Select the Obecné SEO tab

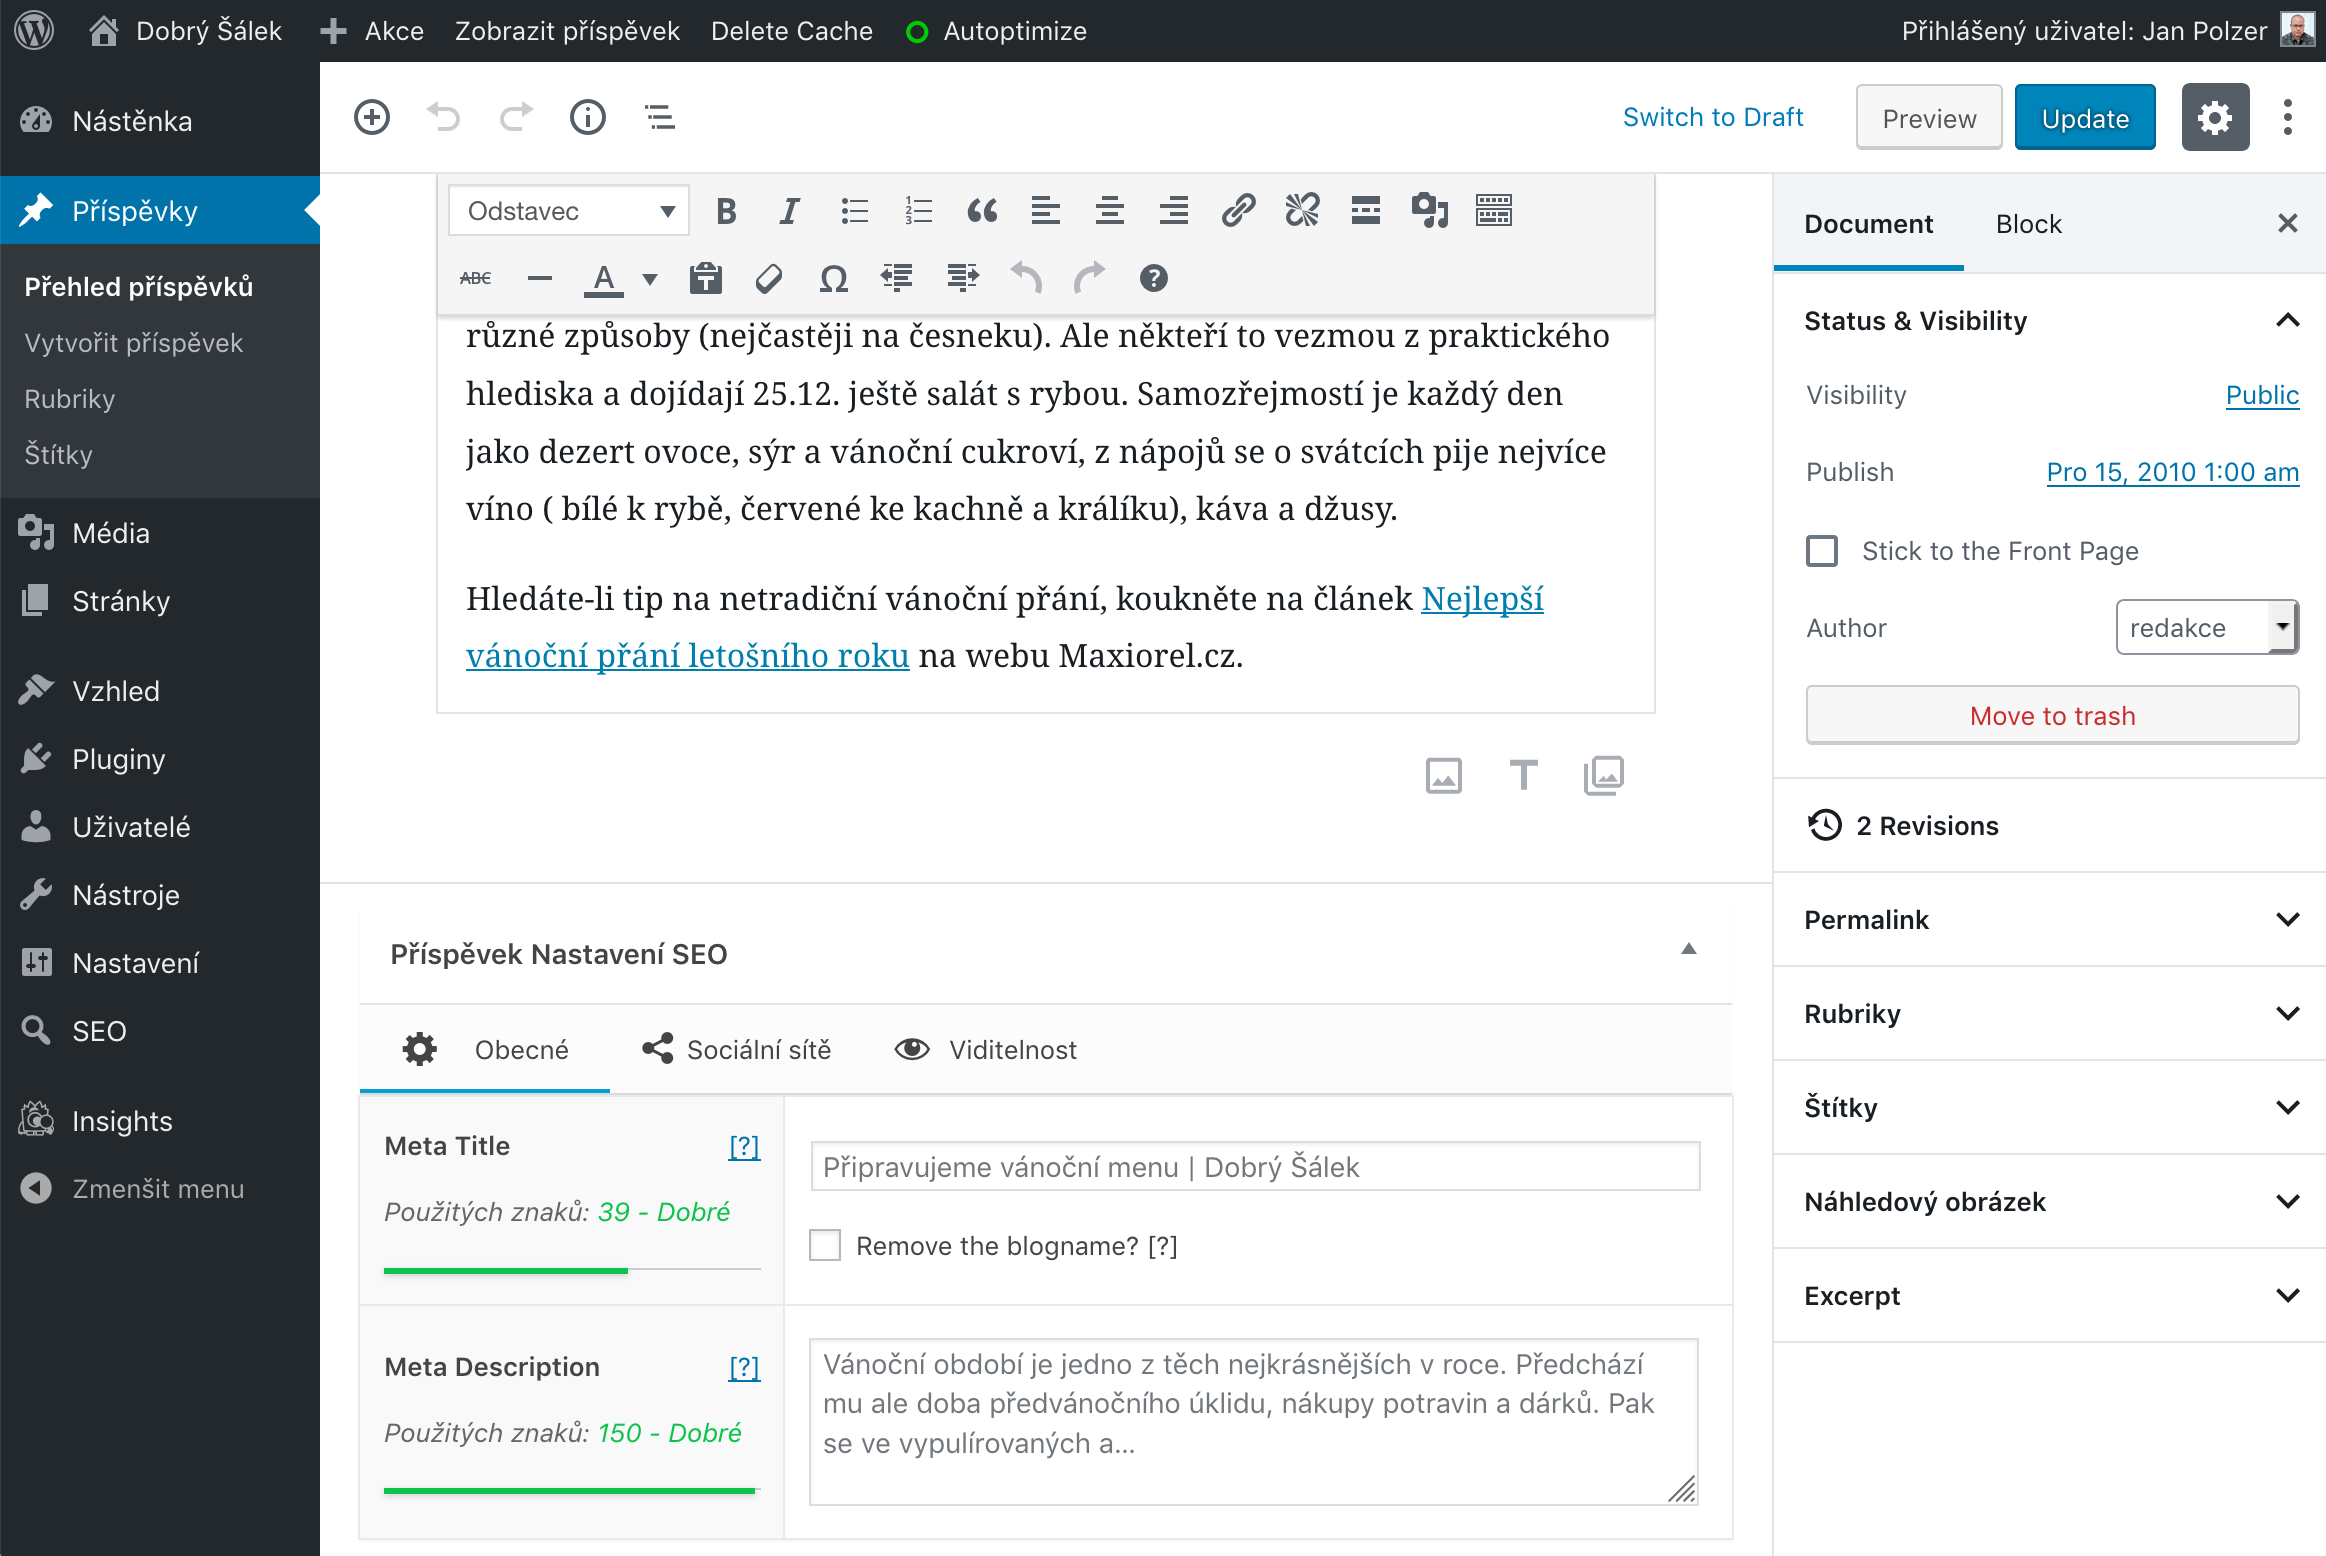(485, 1050)
